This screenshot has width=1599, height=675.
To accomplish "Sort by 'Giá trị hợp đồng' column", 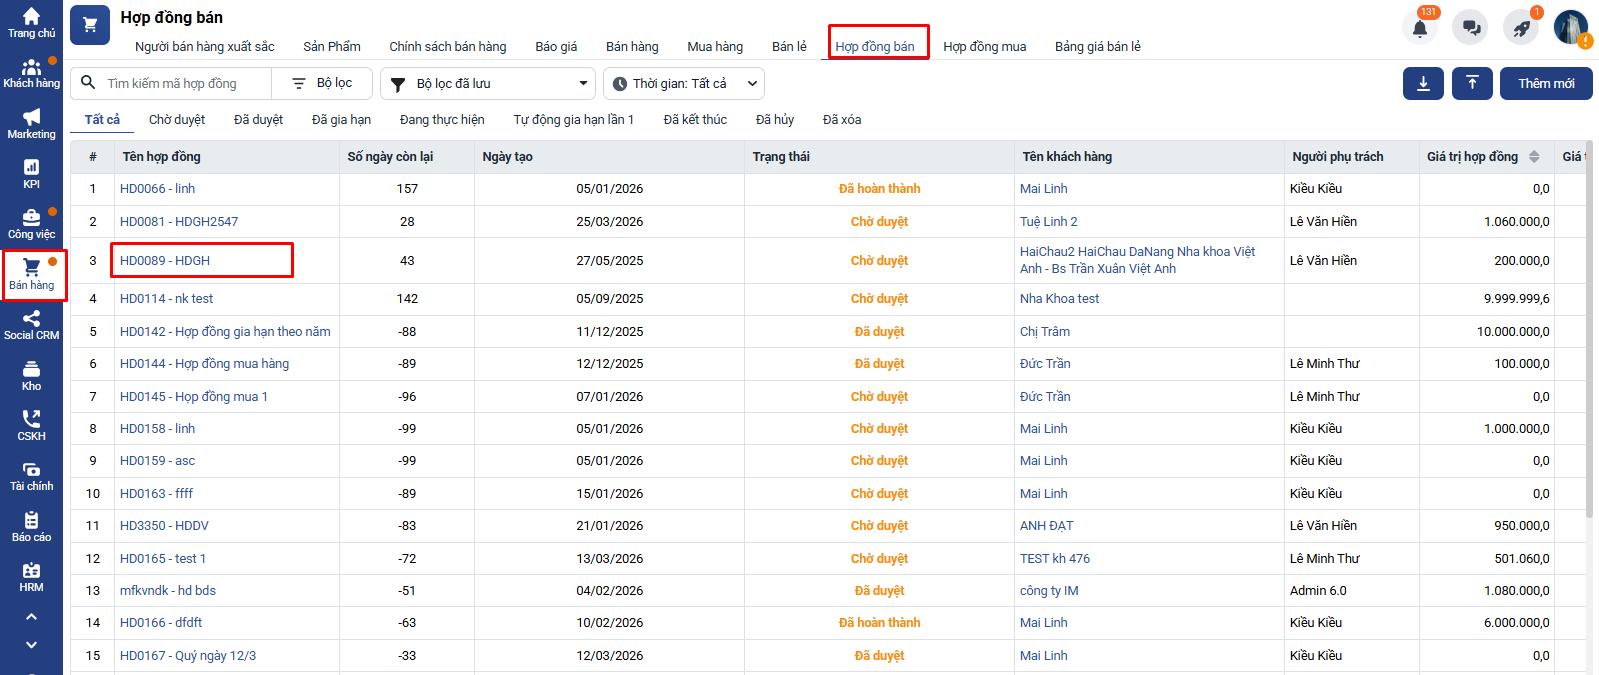I will point(1534,157).
